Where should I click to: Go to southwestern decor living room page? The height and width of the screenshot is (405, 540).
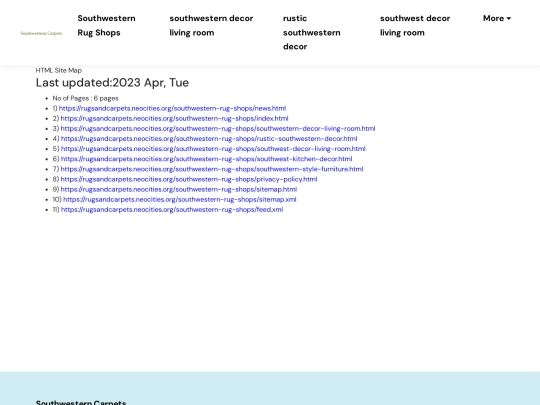(211, 25)
